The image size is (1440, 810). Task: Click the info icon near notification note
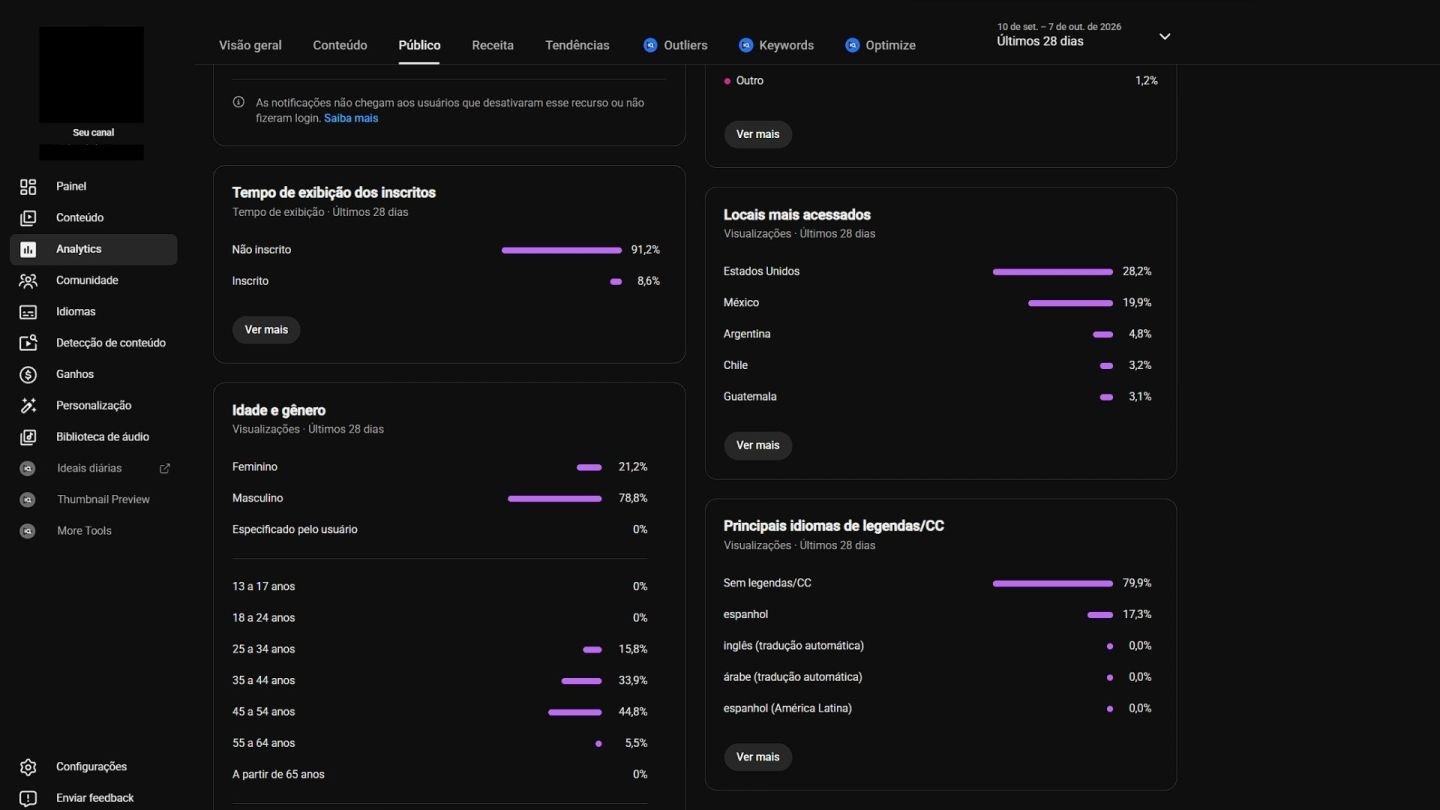(x=238, y=102)
